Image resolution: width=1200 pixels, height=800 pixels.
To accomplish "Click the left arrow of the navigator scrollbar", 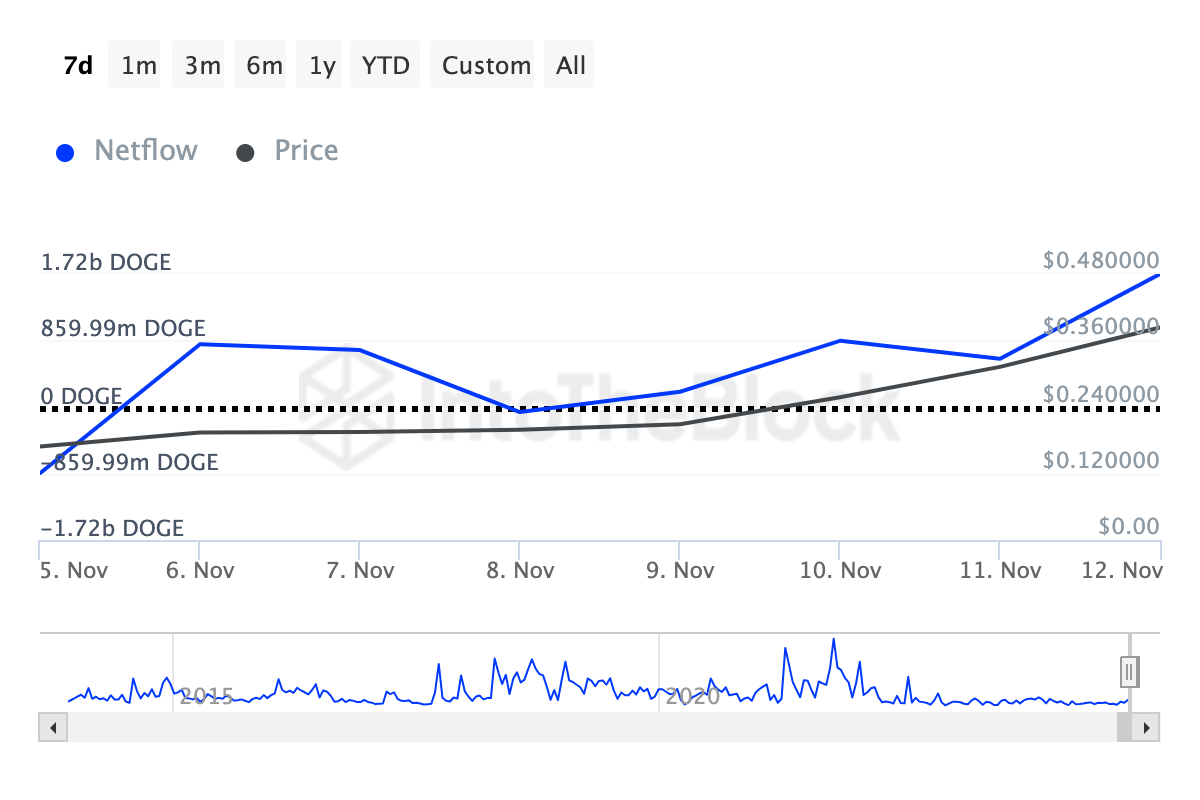I will point(52,728).
